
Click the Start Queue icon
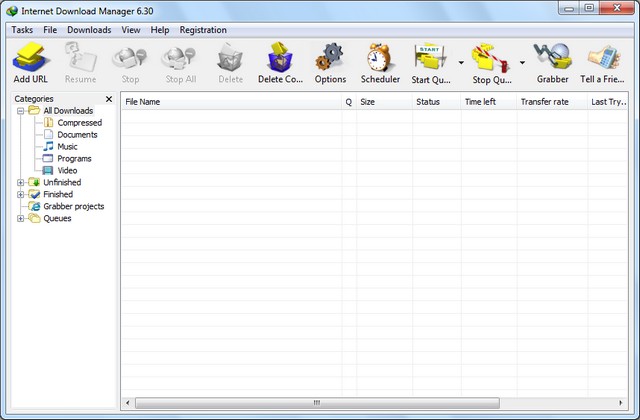pos(430,57)
